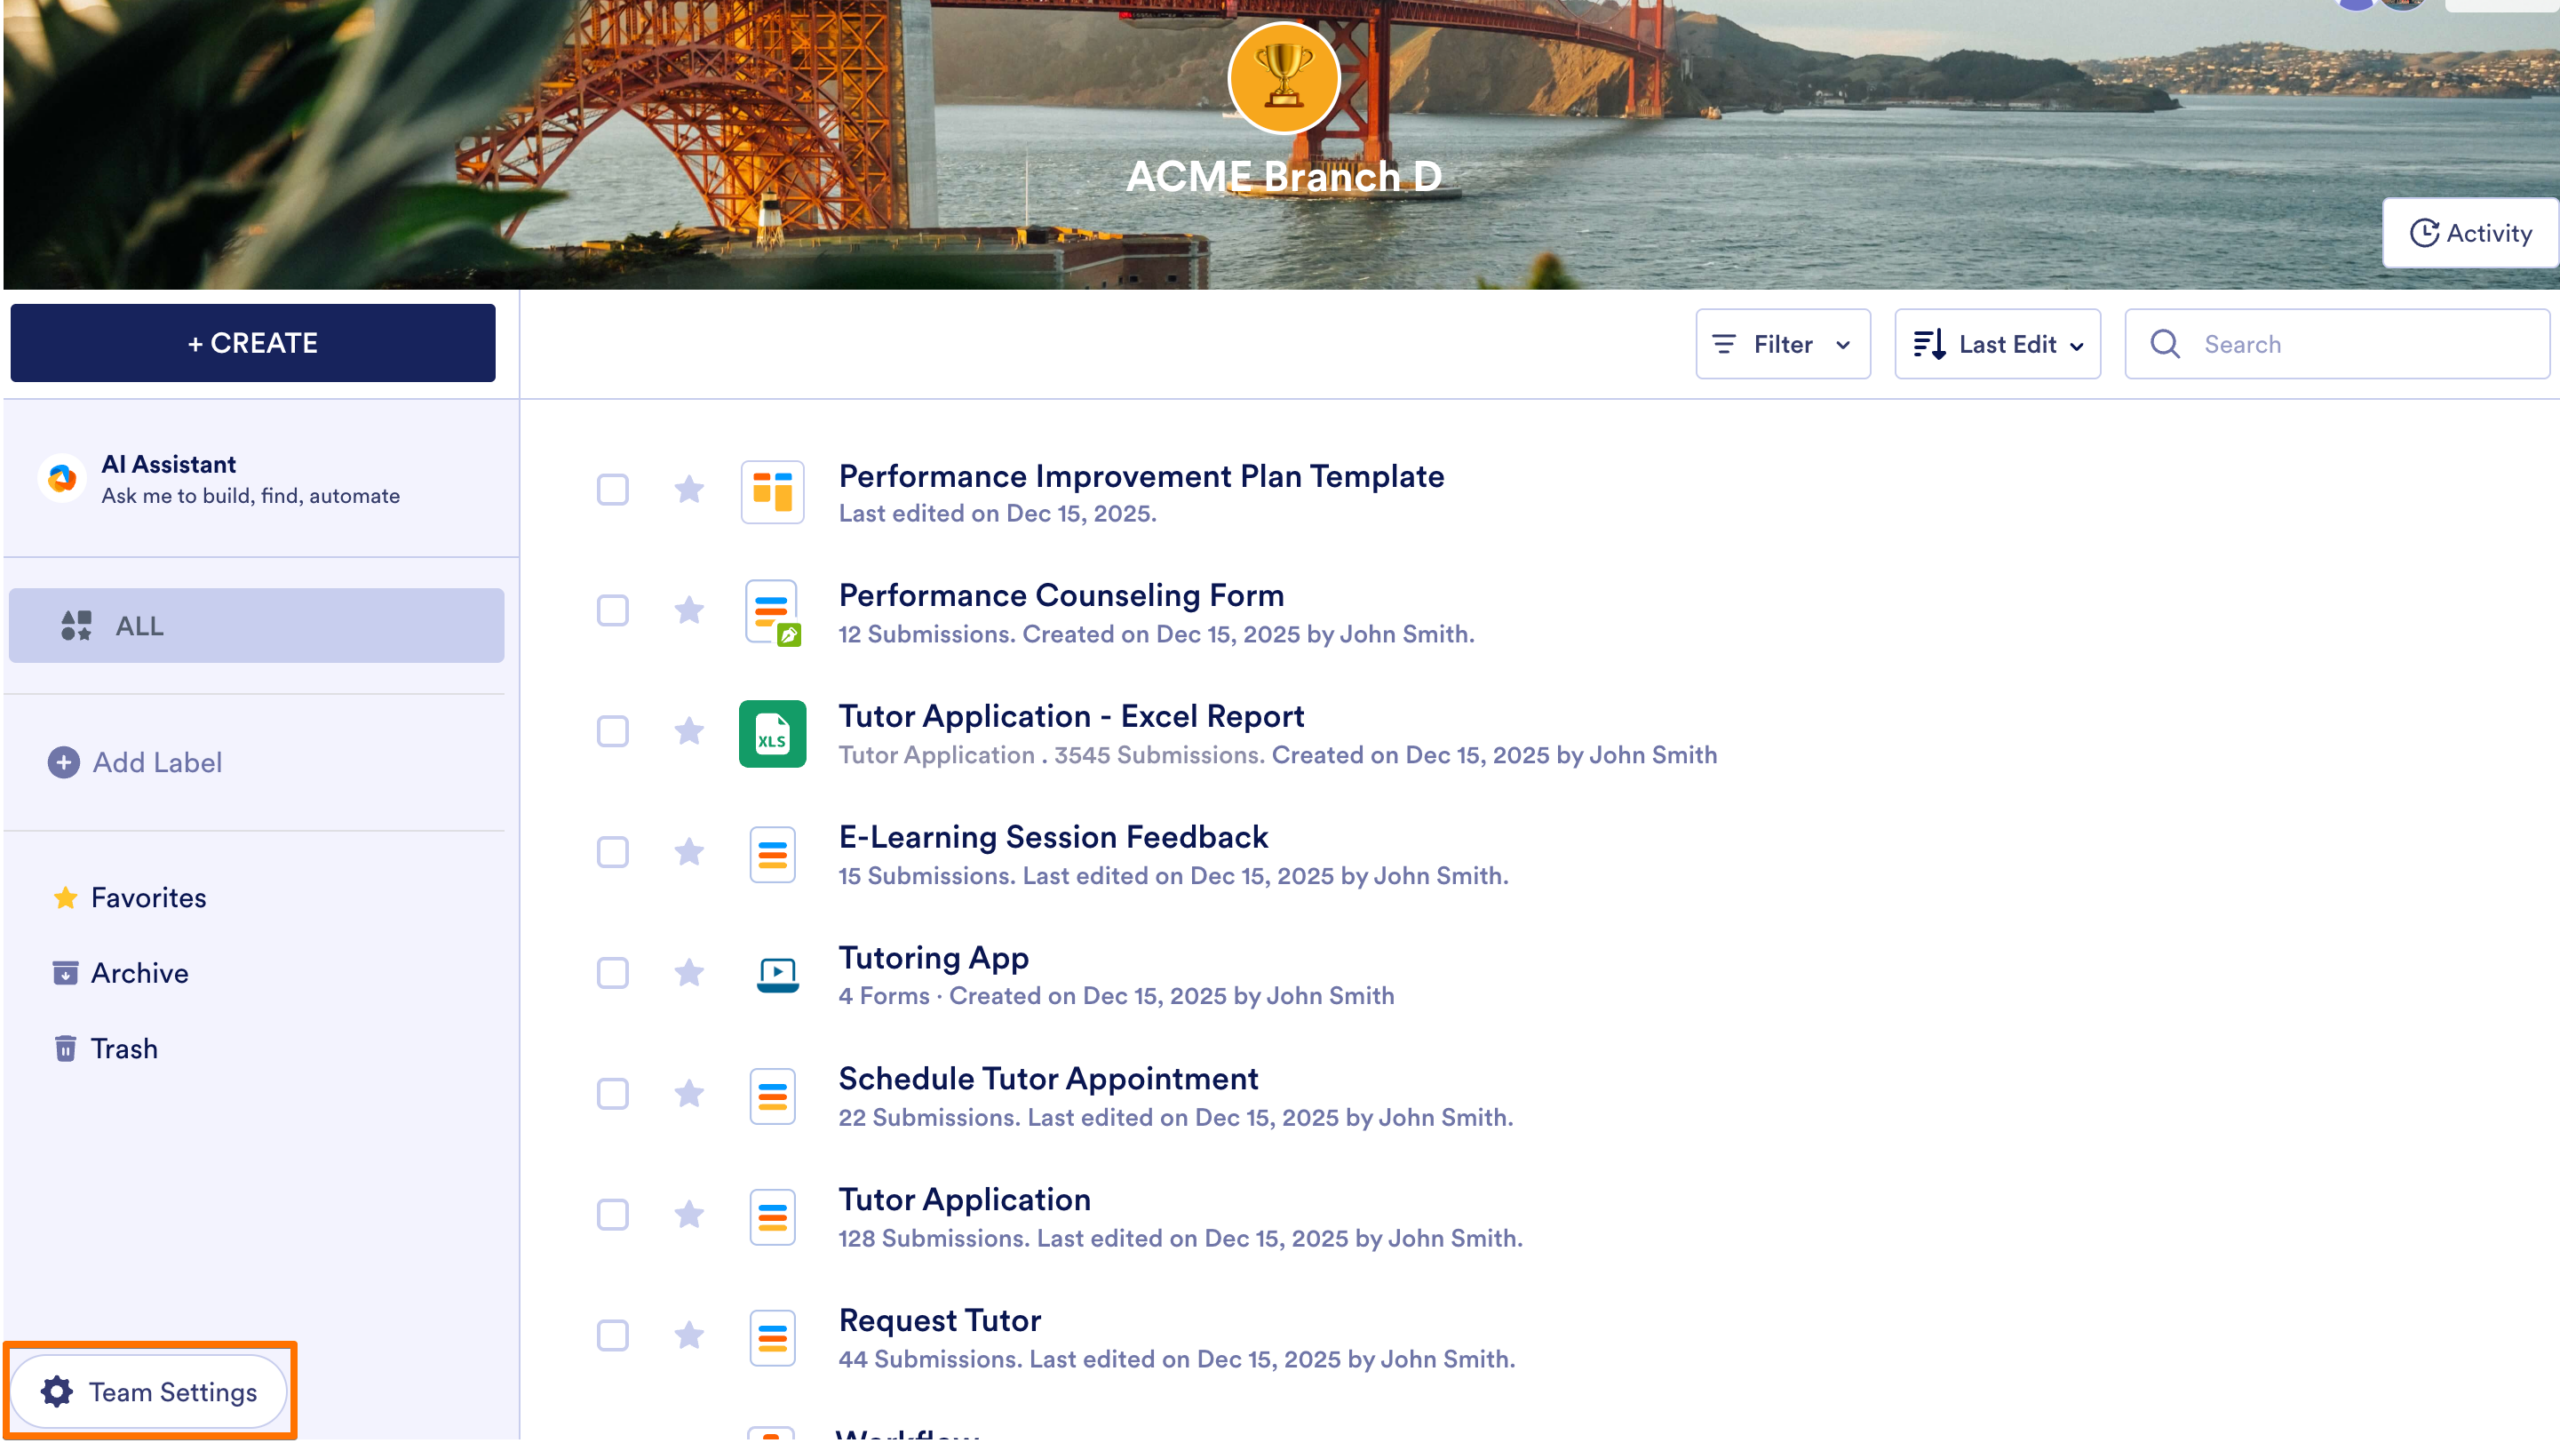Viewport: 2560px width, 1443px height.
Task: Switch to the ALL view
Action: click(x=140, y=626)
